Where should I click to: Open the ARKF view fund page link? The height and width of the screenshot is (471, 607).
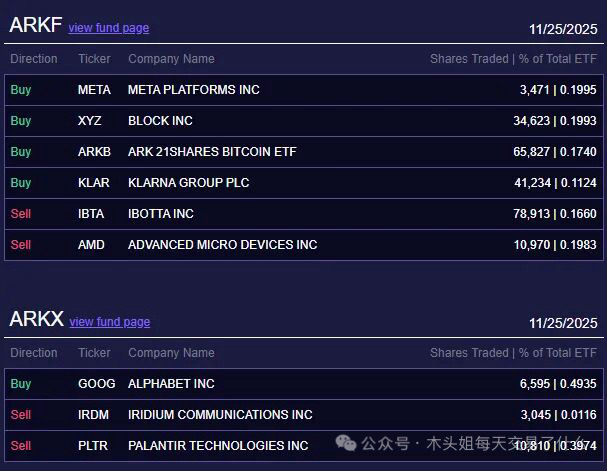point(108,28)
